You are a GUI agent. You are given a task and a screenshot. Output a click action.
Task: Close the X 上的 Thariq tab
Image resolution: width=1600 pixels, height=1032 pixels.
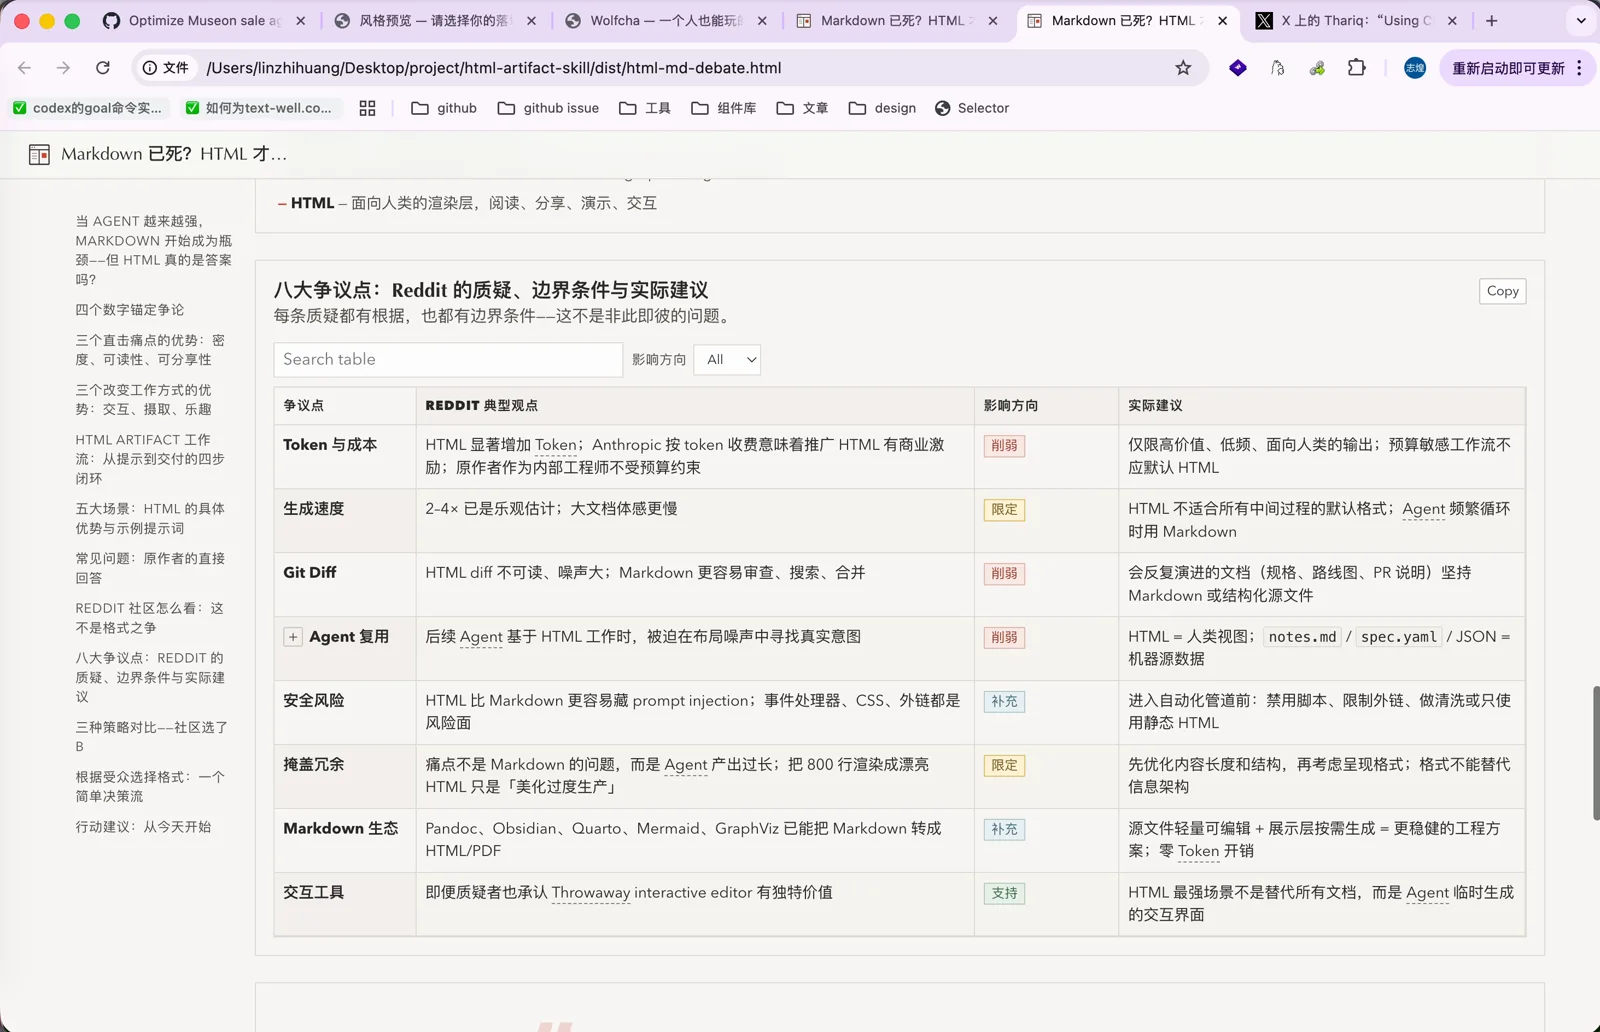coord(1452,20)
